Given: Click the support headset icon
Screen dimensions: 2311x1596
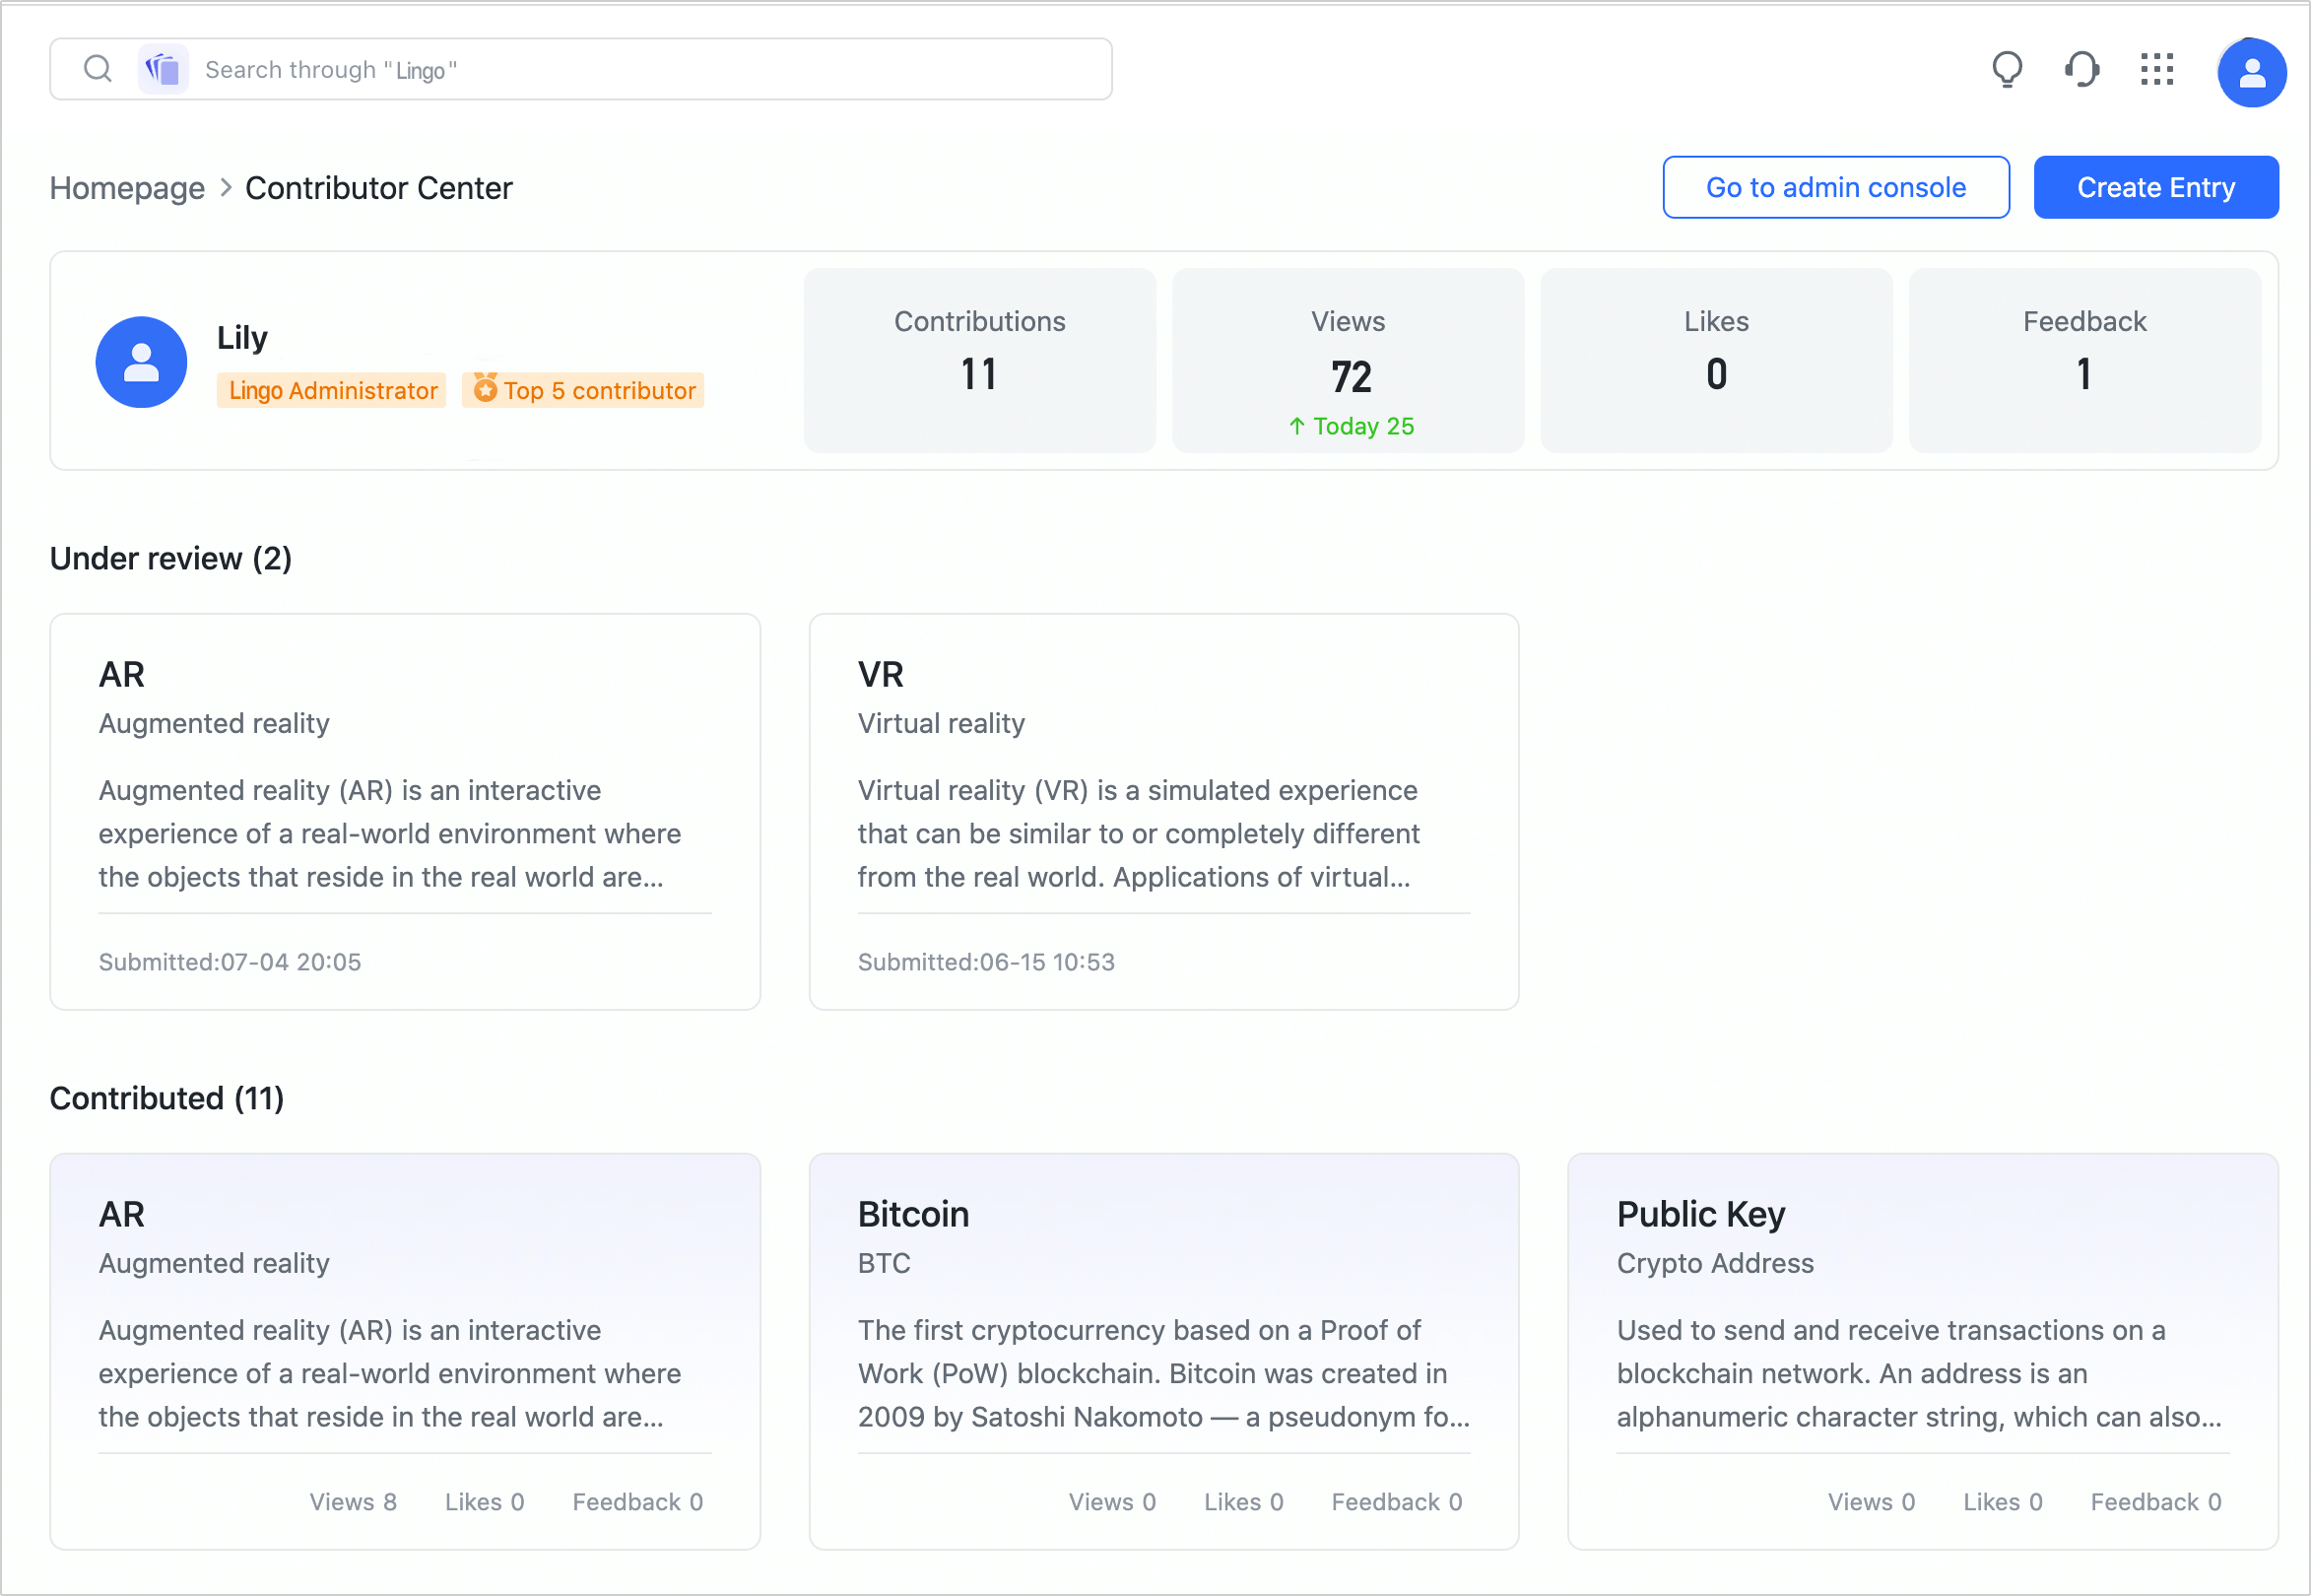Looking at the screenshot, I should pyautogui.click(x=2081, y=69).
